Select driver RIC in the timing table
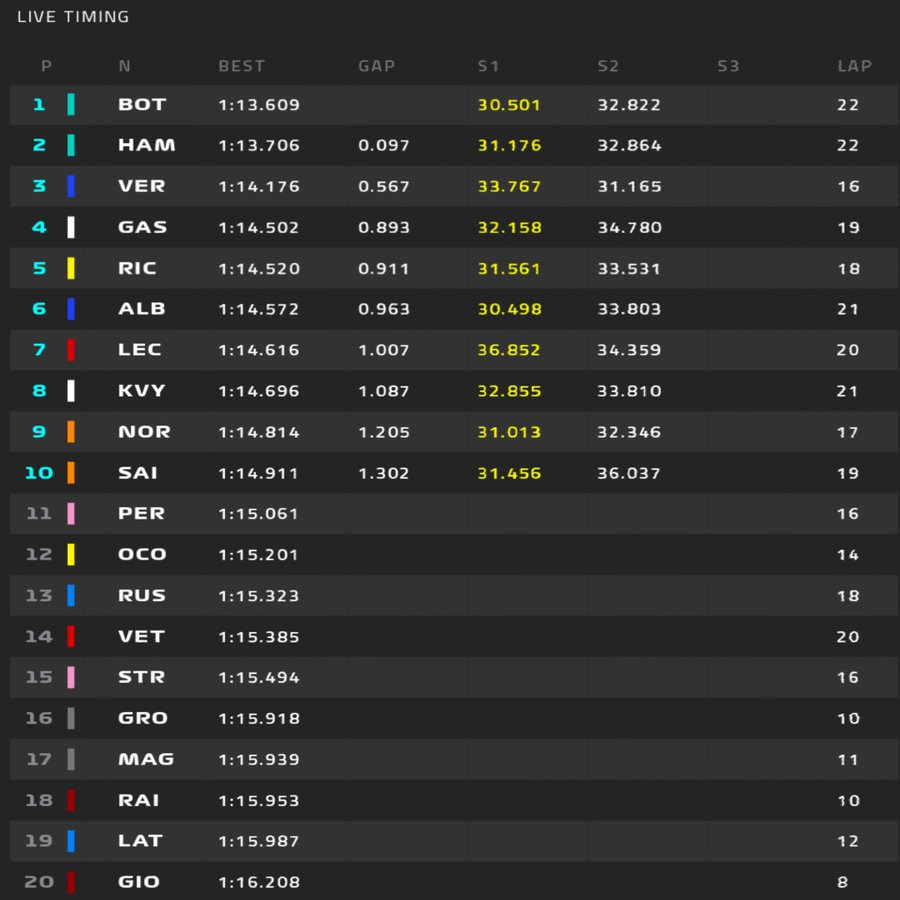 (x=137, y=268)
